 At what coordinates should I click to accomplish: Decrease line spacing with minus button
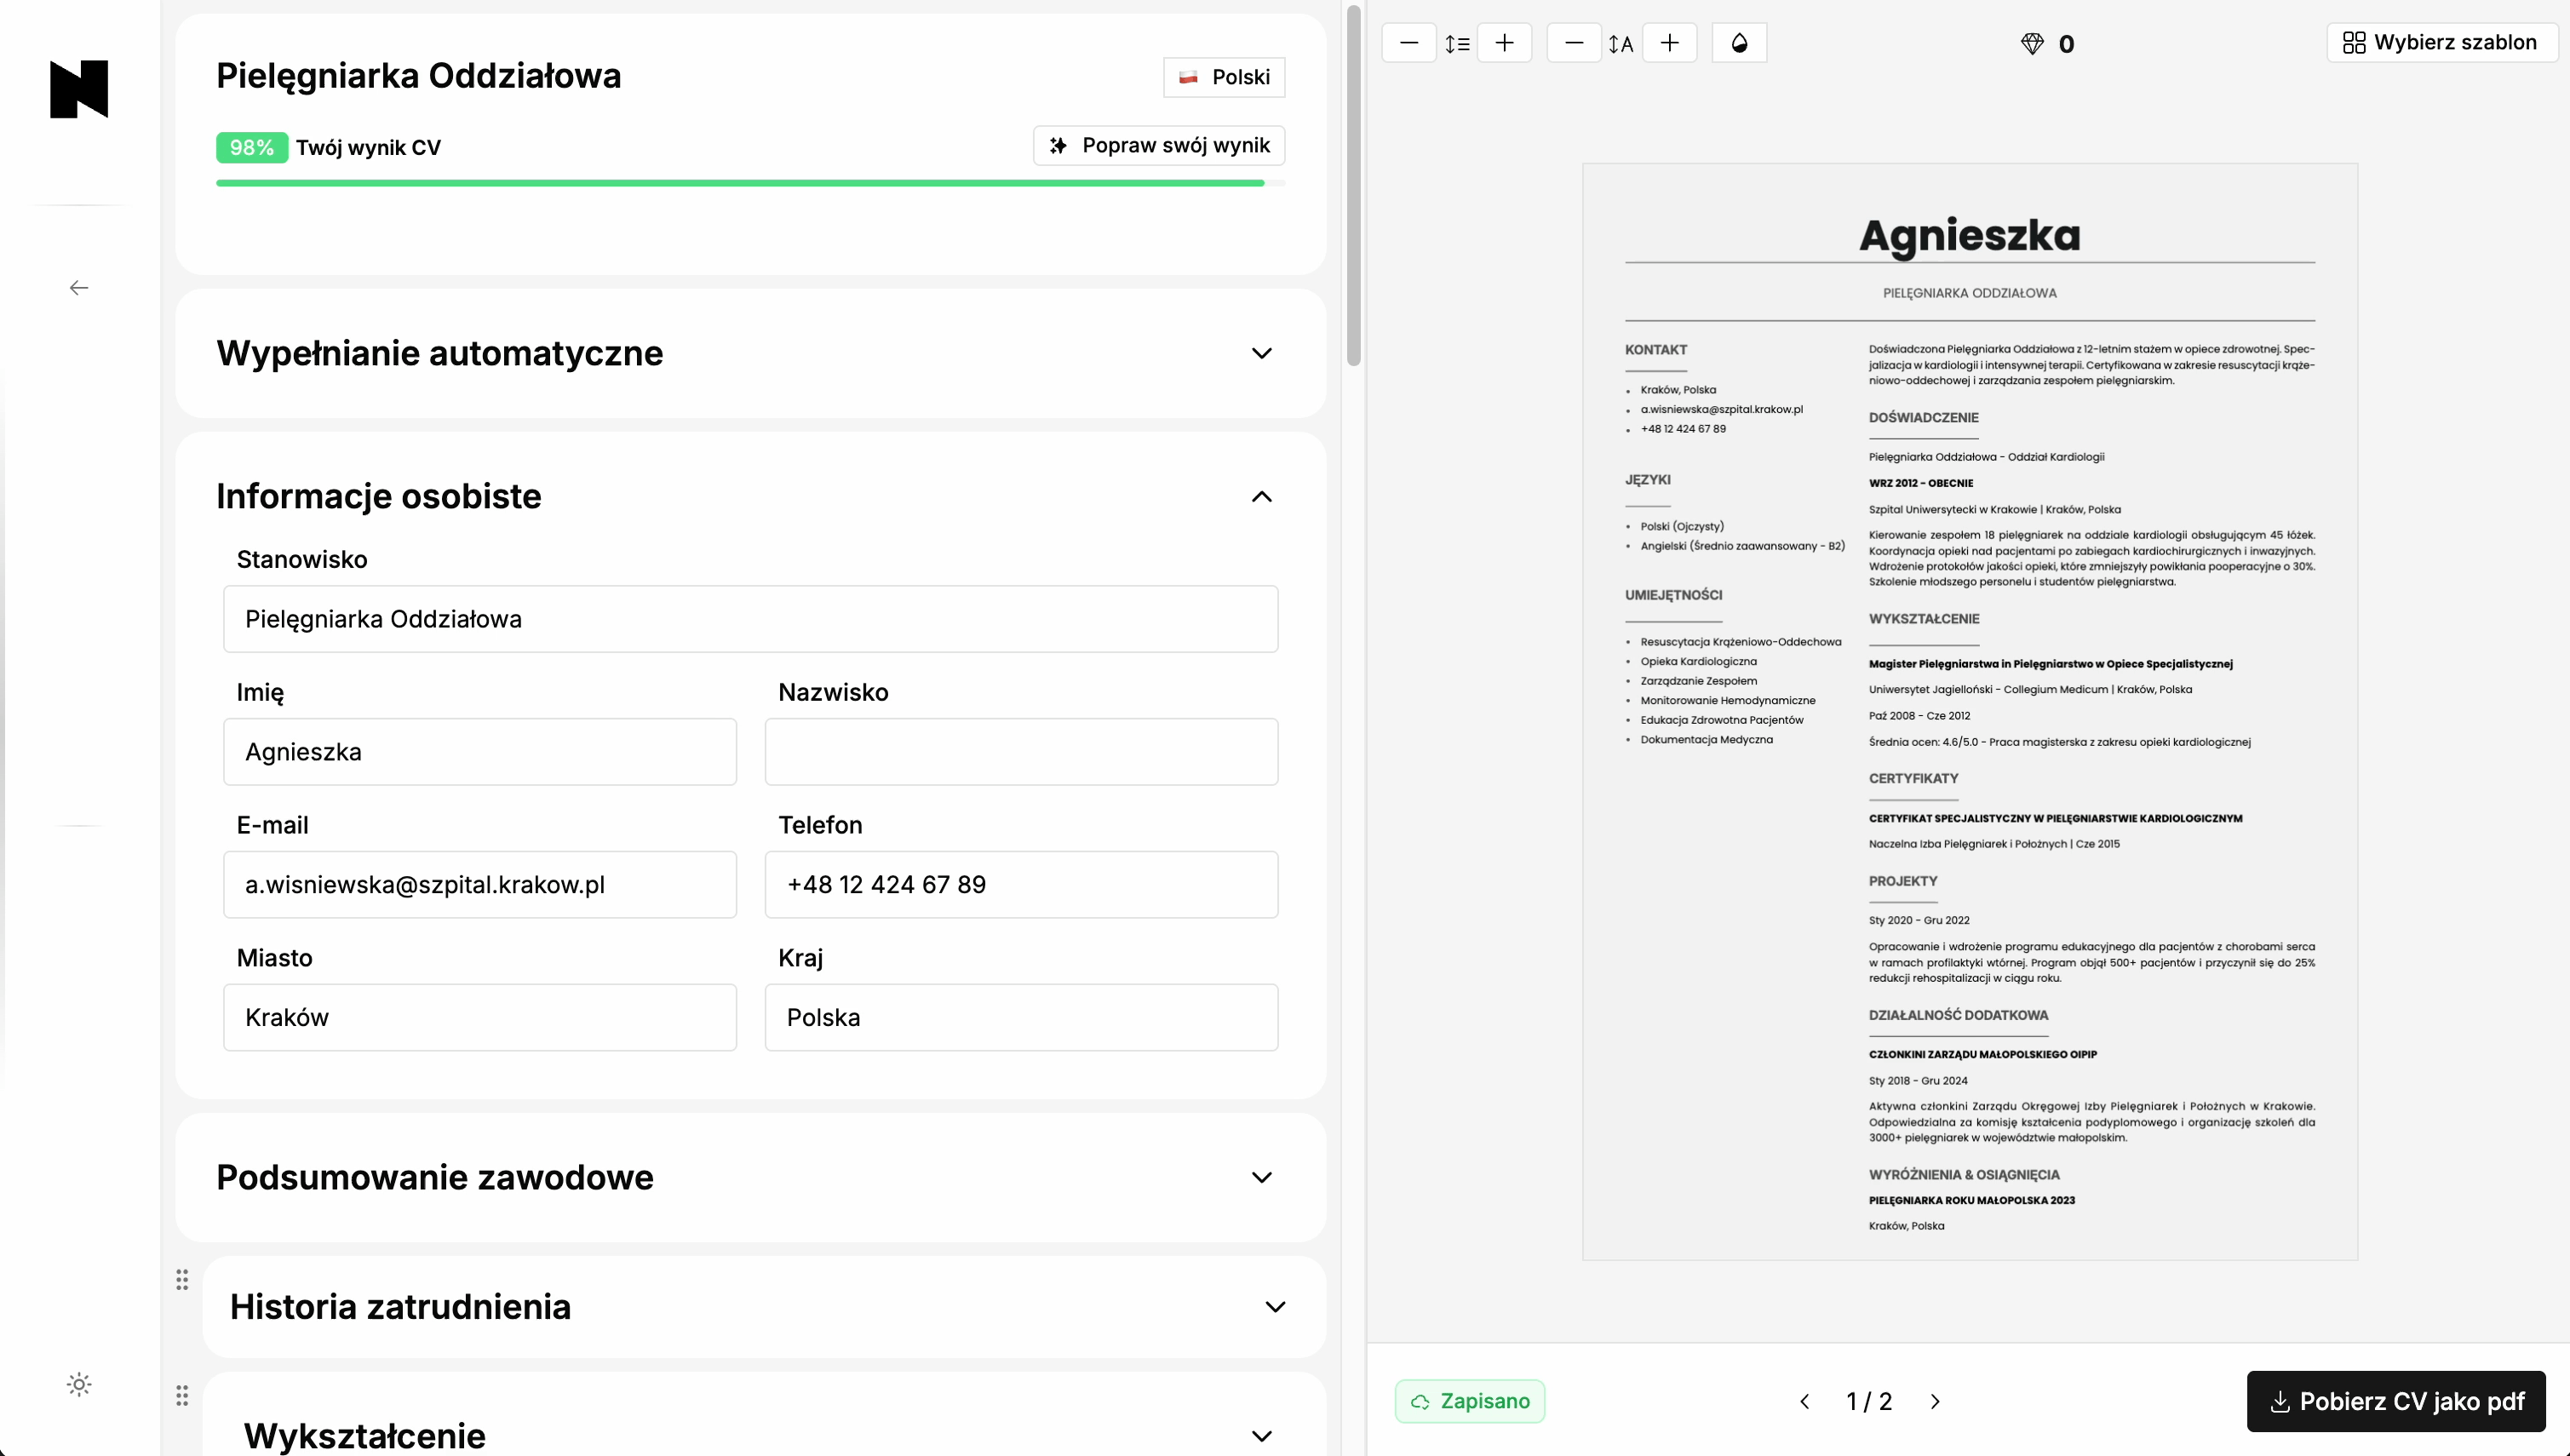coord(1409,43)
